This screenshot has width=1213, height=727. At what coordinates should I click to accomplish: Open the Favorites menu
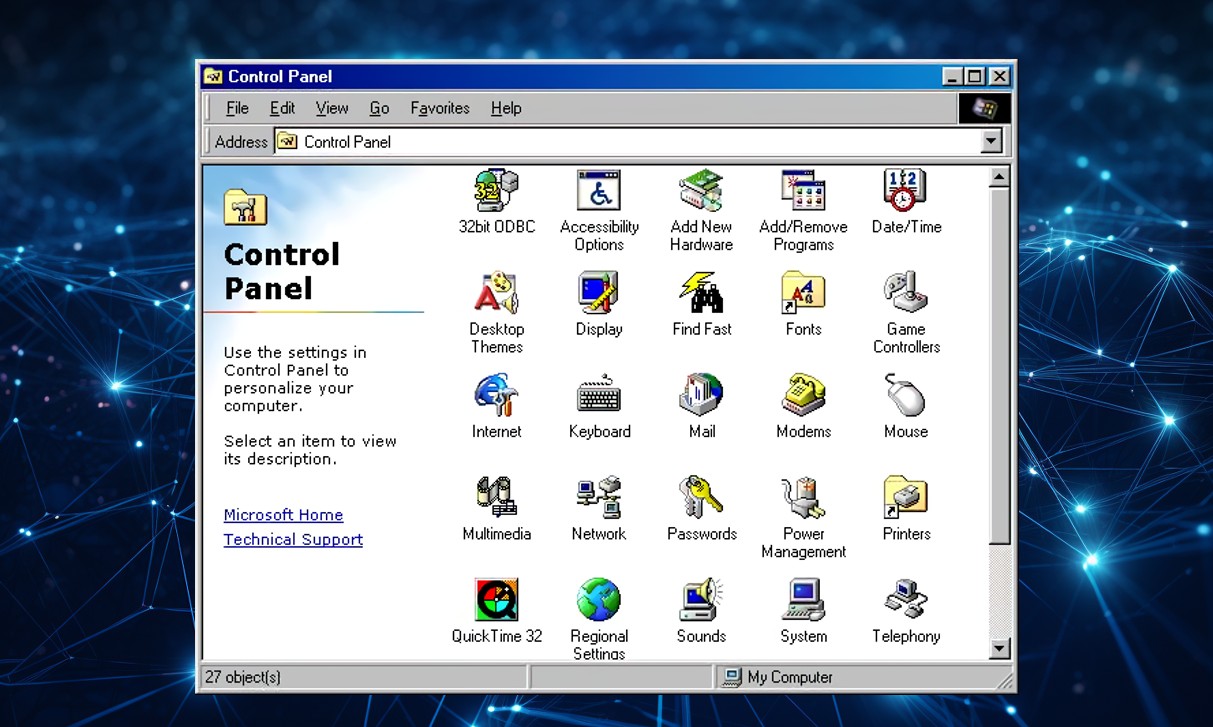click(x=439, y=108)
